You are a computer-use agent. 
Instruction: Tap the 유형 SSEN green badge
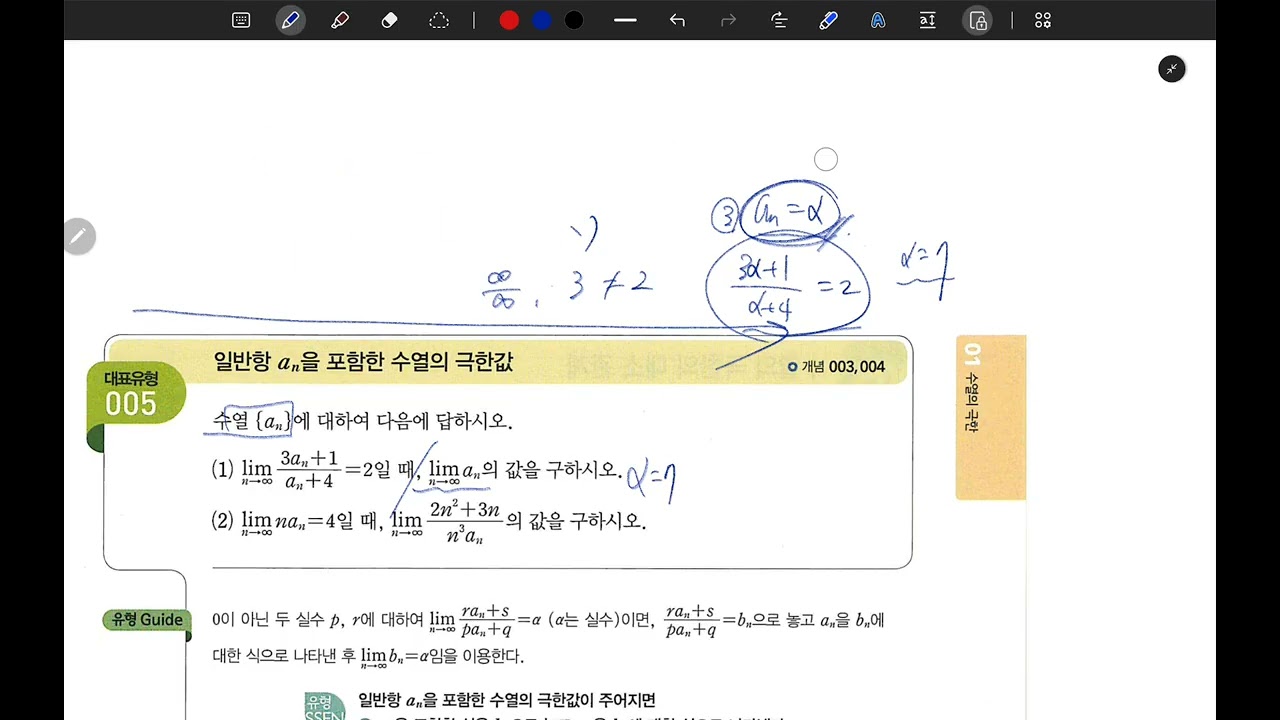point(324,706)
